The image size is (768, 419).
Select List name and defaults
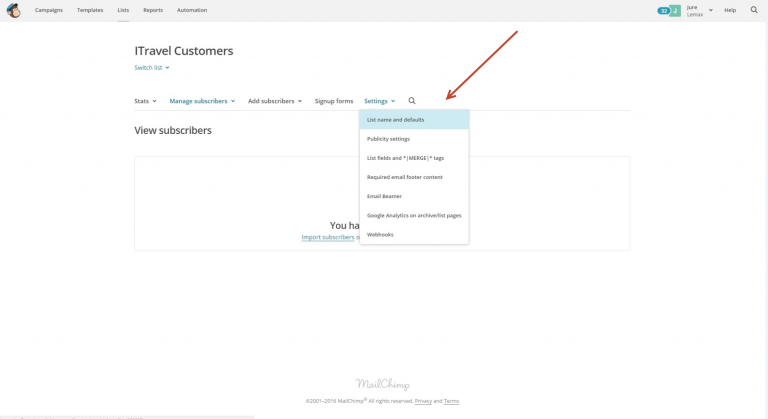pos(414,120)
